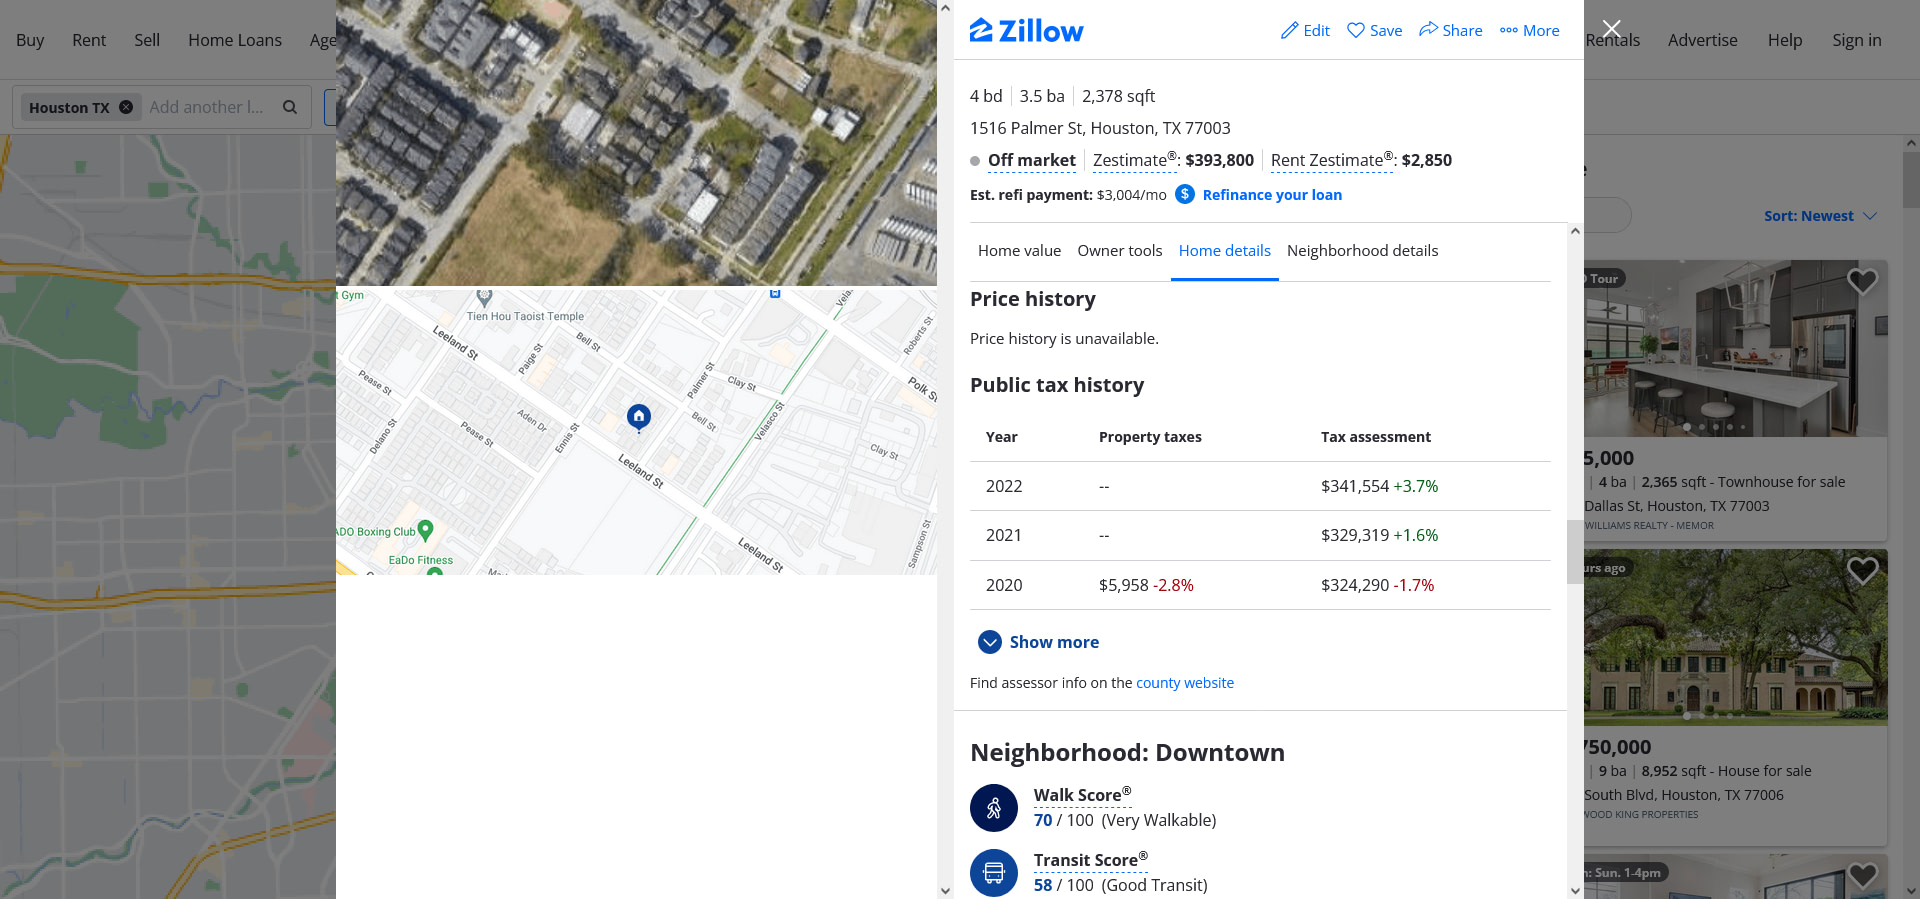Click the Edit pencil icon
Image resolution: width=1920 pixels, height=899 pixels.
pyautogui.click(x=1290, y=31)
